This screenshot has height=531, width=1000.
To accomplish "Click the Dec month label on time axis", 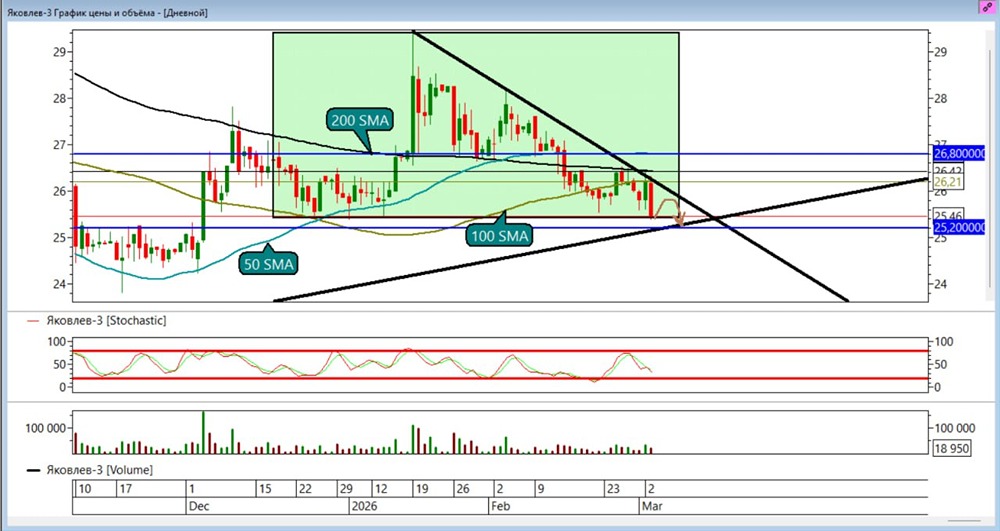I will [x=199, y=506].
